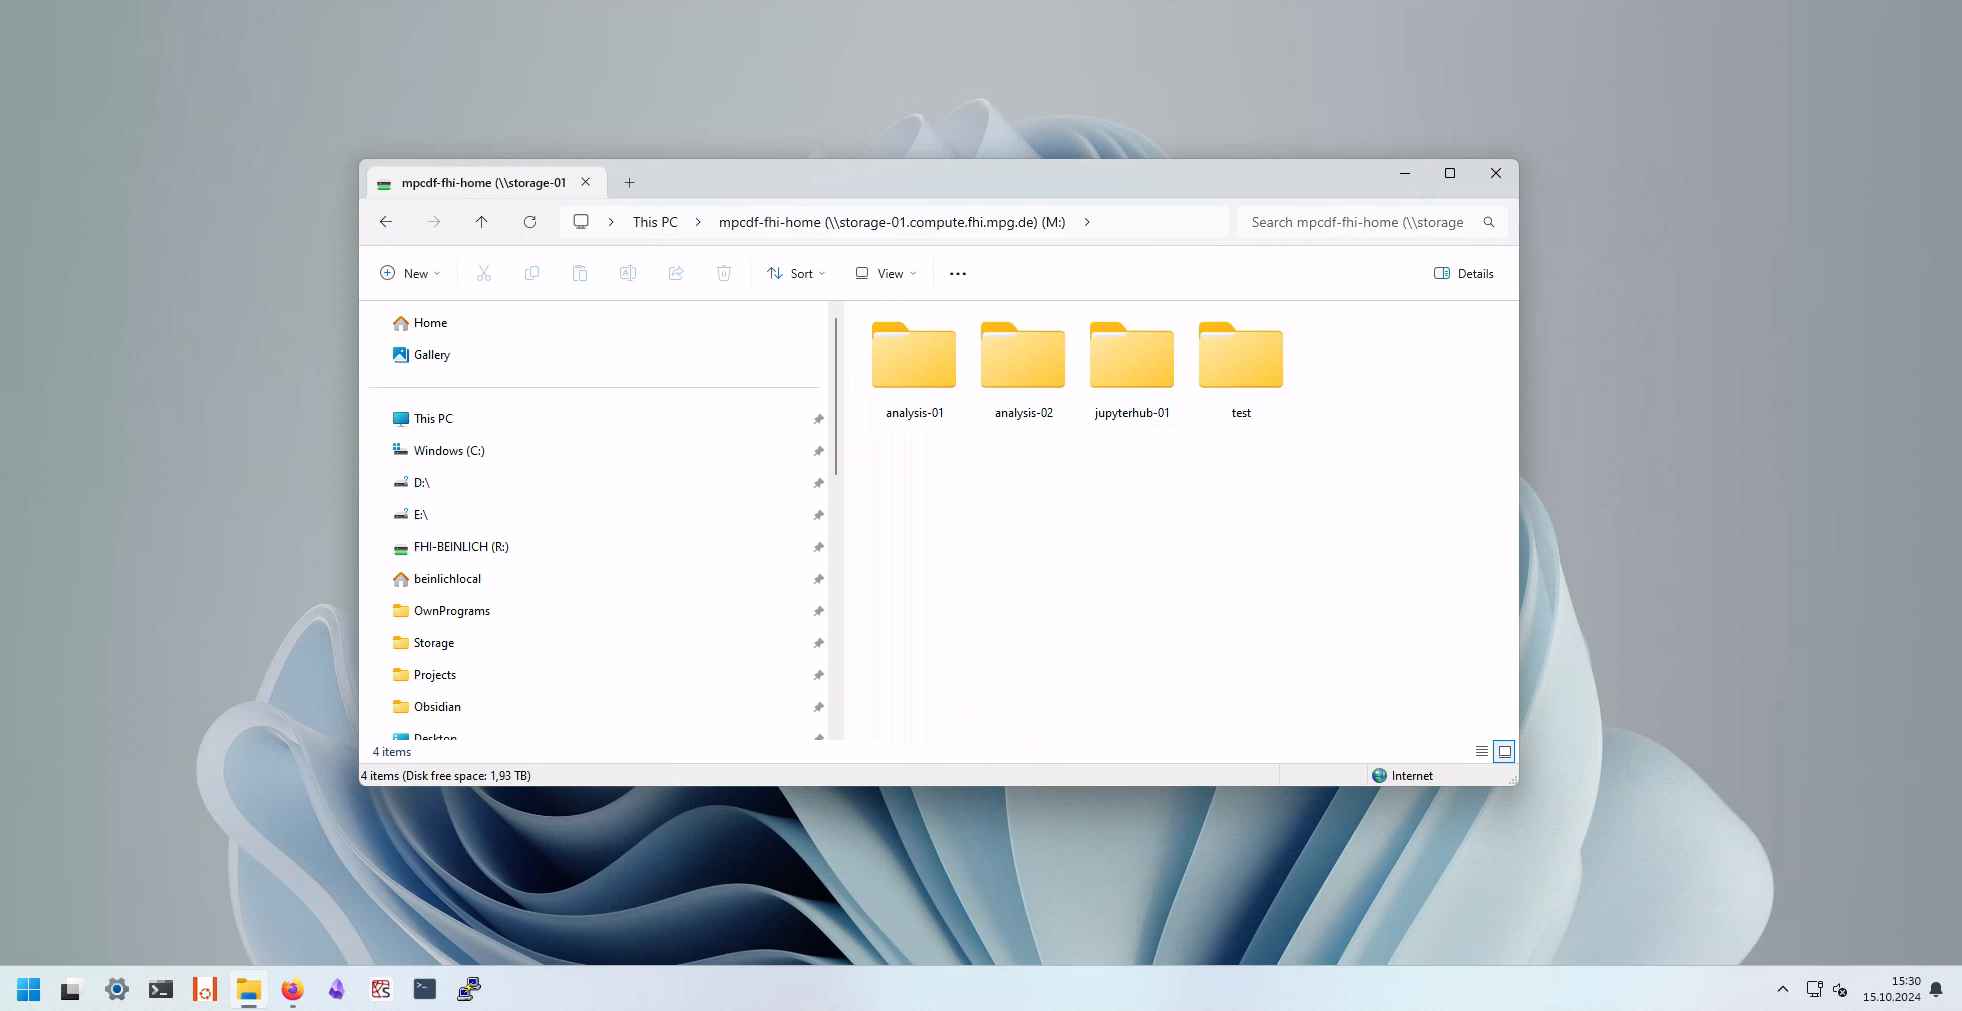Open the View dropdown
The image size is (1962, 1011).
(886, 273)
